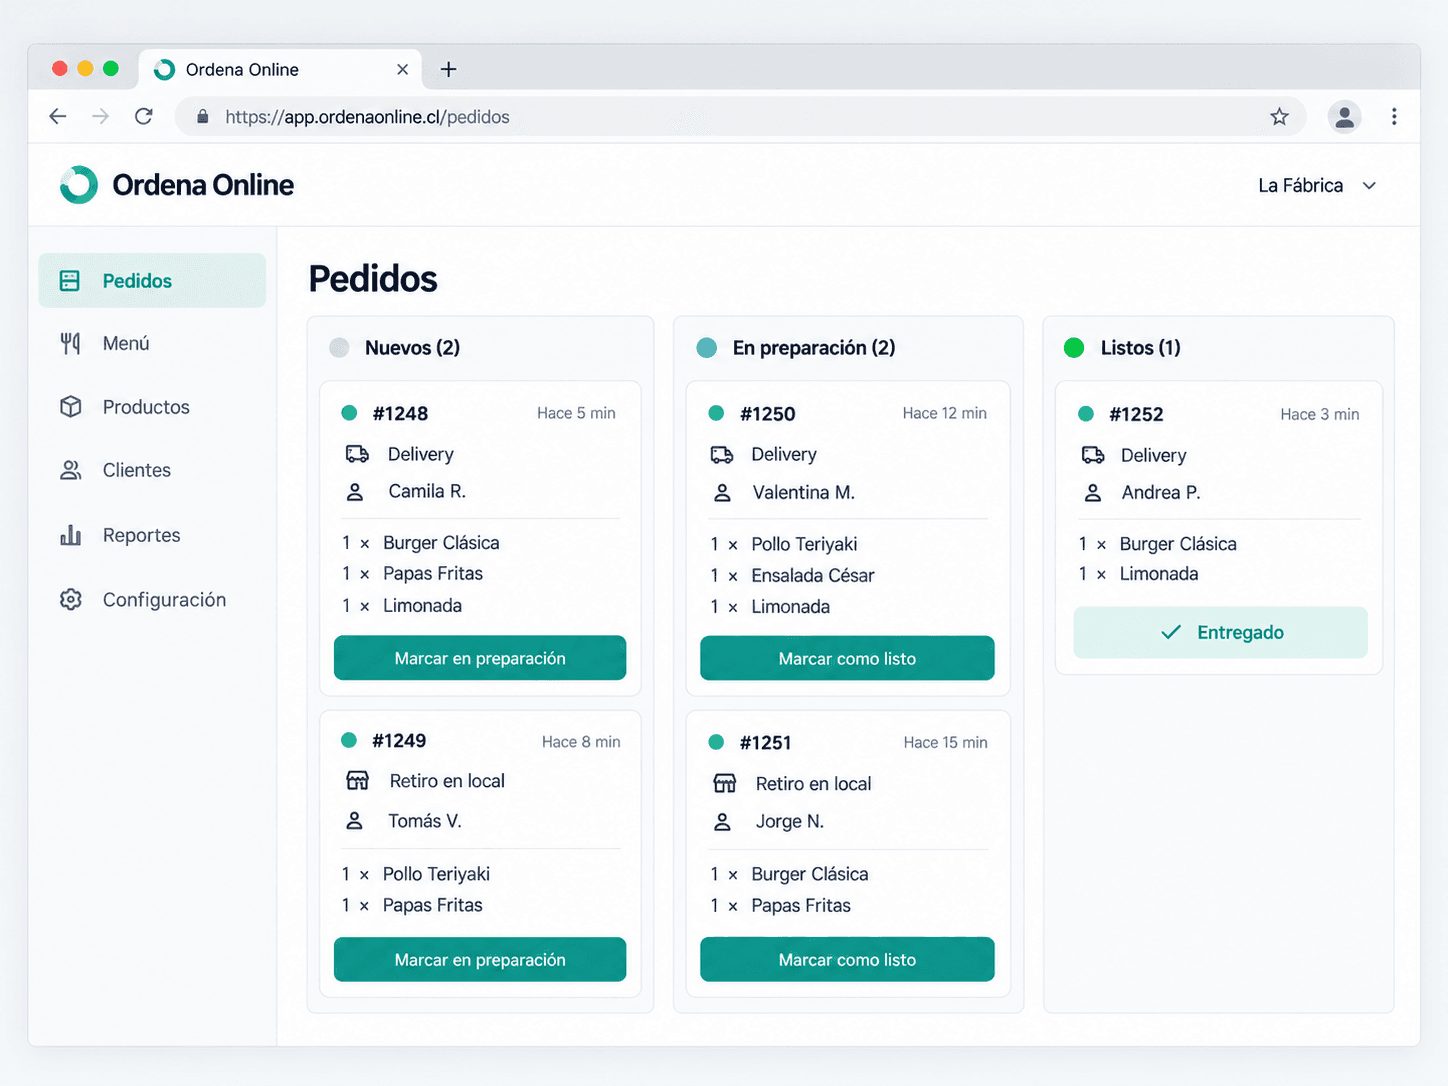Expand the La Fábrica restaurant dropdown

coord(1317,186)
